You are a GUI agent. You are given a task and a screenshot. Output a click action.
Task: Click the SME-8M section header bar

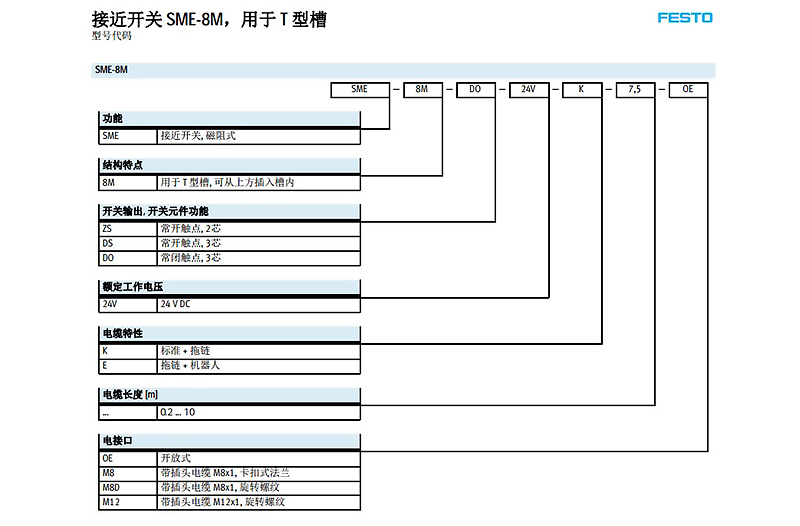pyautogui.click(x=403, y=70)
